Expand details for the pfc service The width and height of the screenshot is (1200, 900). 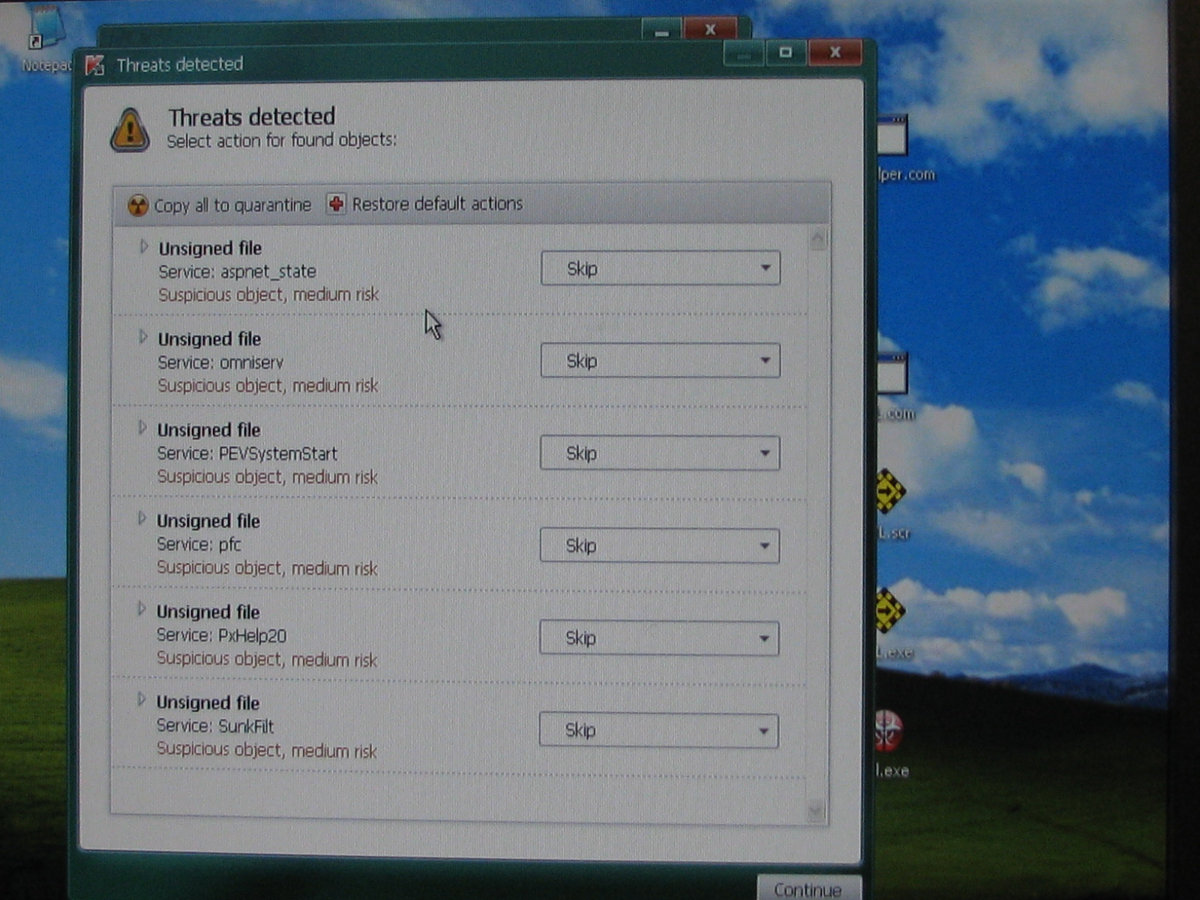coord(141,519)
